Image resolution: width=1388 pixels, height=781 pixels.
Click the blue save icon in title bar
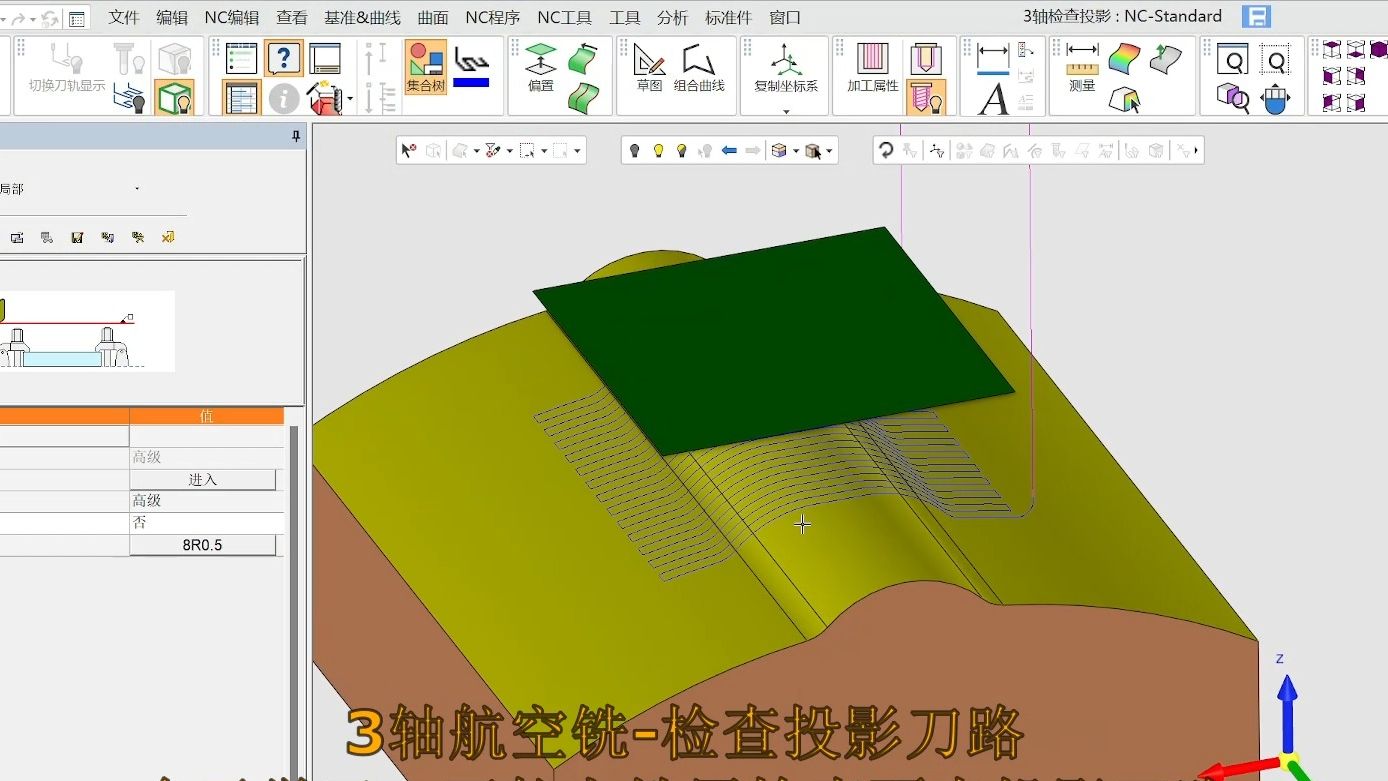coord(1256,17)
